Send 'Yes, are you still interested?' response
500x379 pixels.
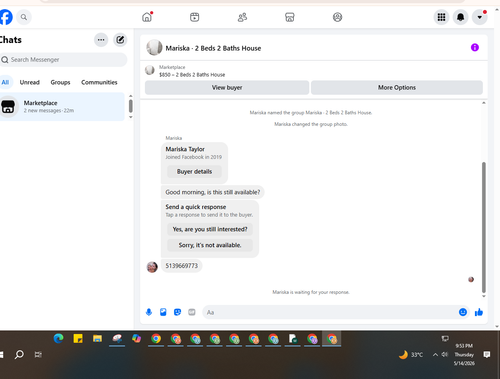pyautogui.click(x=210, y=229)
